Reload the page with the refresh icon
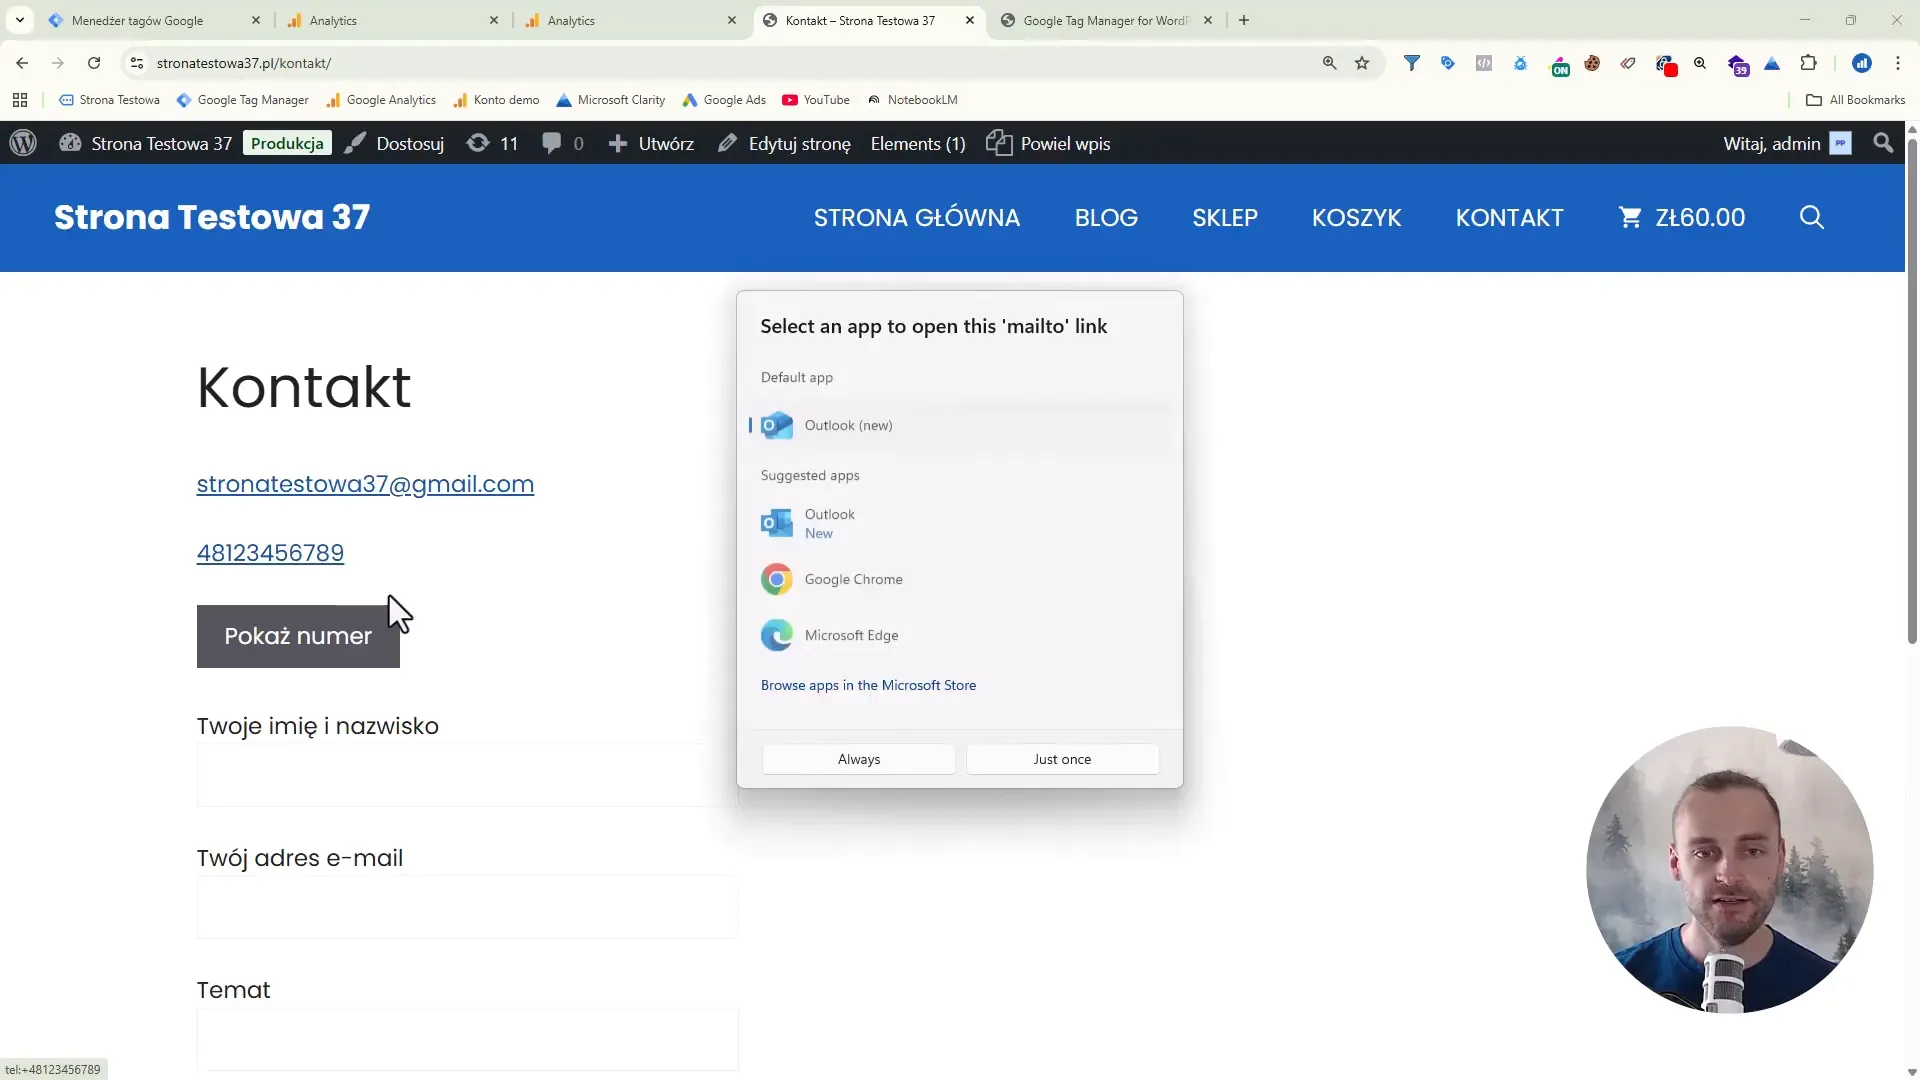This screenshot has height=1080, width=1920. tap(94, 63)
